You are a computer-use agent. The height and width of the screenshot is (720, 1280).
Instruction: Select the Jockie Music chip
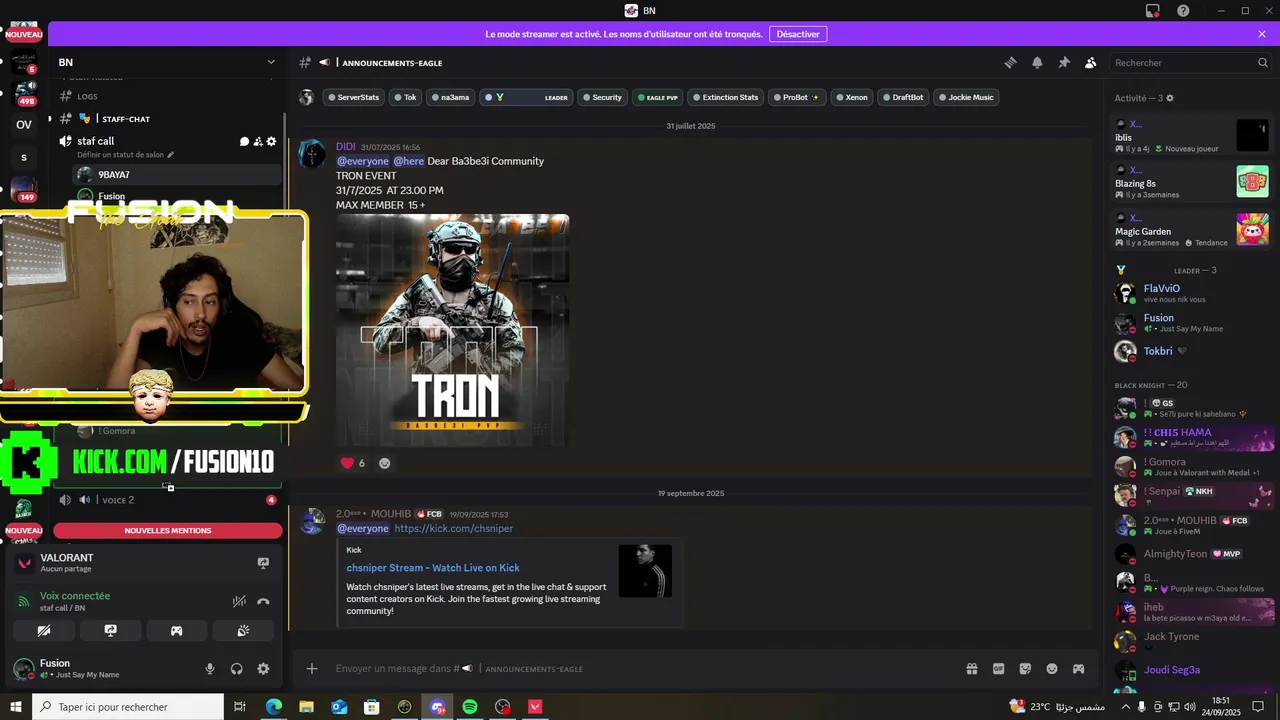[x=965, y=98]
